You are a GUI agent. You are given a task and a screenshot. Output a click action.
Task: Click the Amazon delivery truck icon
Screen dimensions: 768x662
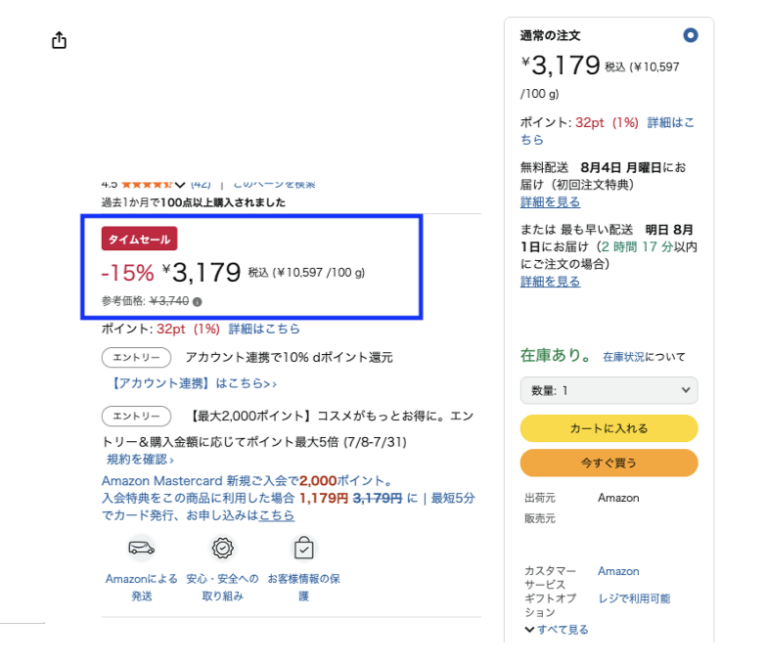142,547
